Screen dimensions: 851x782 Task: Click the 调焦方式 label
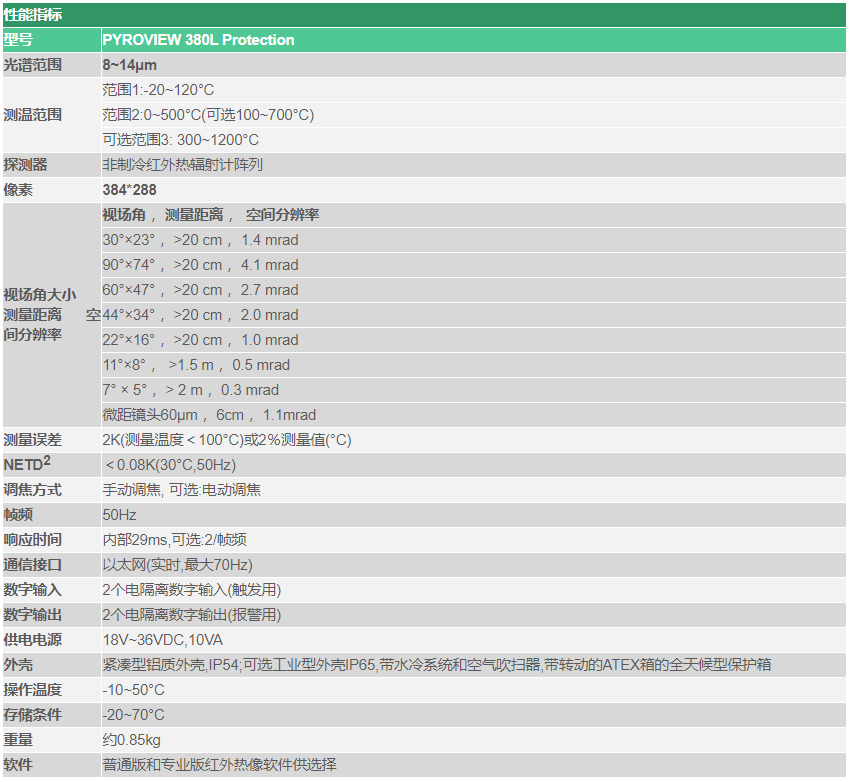pos(33,489)
